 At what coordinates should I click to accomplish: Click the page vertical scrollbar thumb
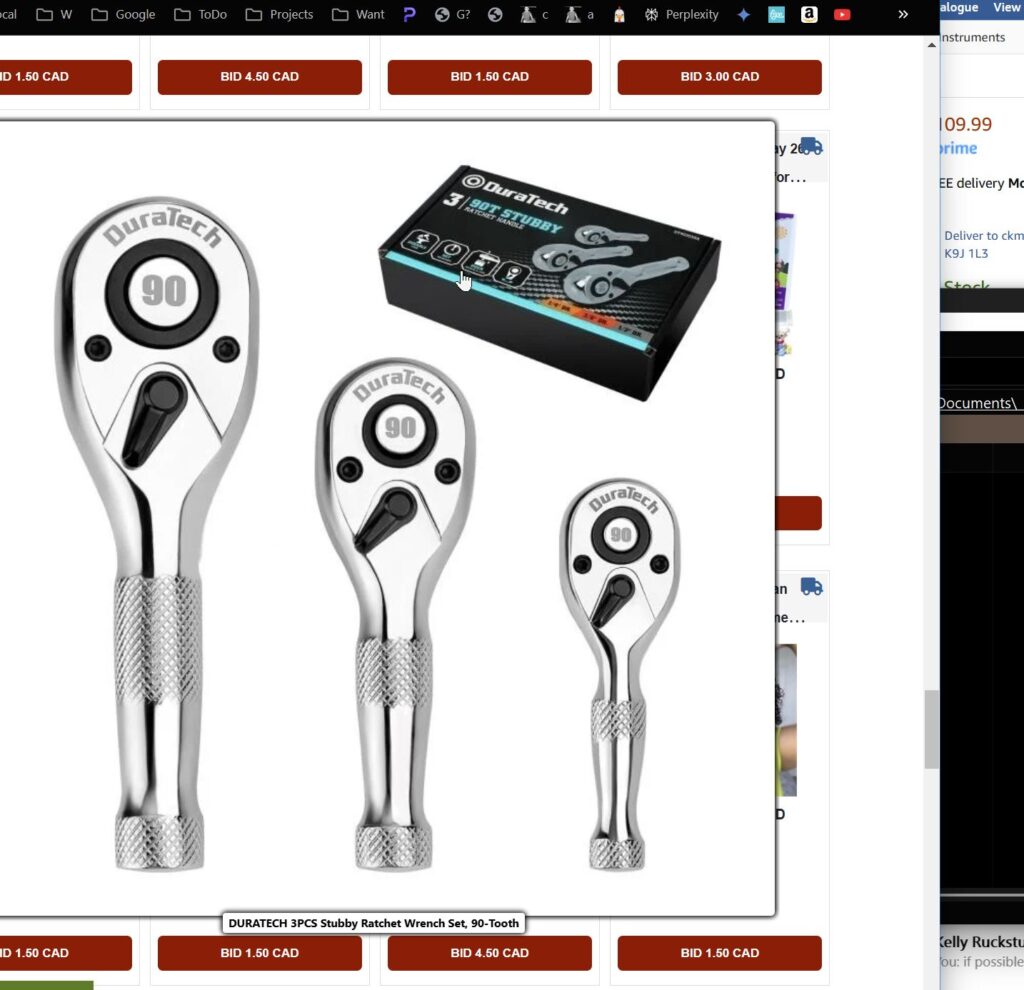pos(931,729)
